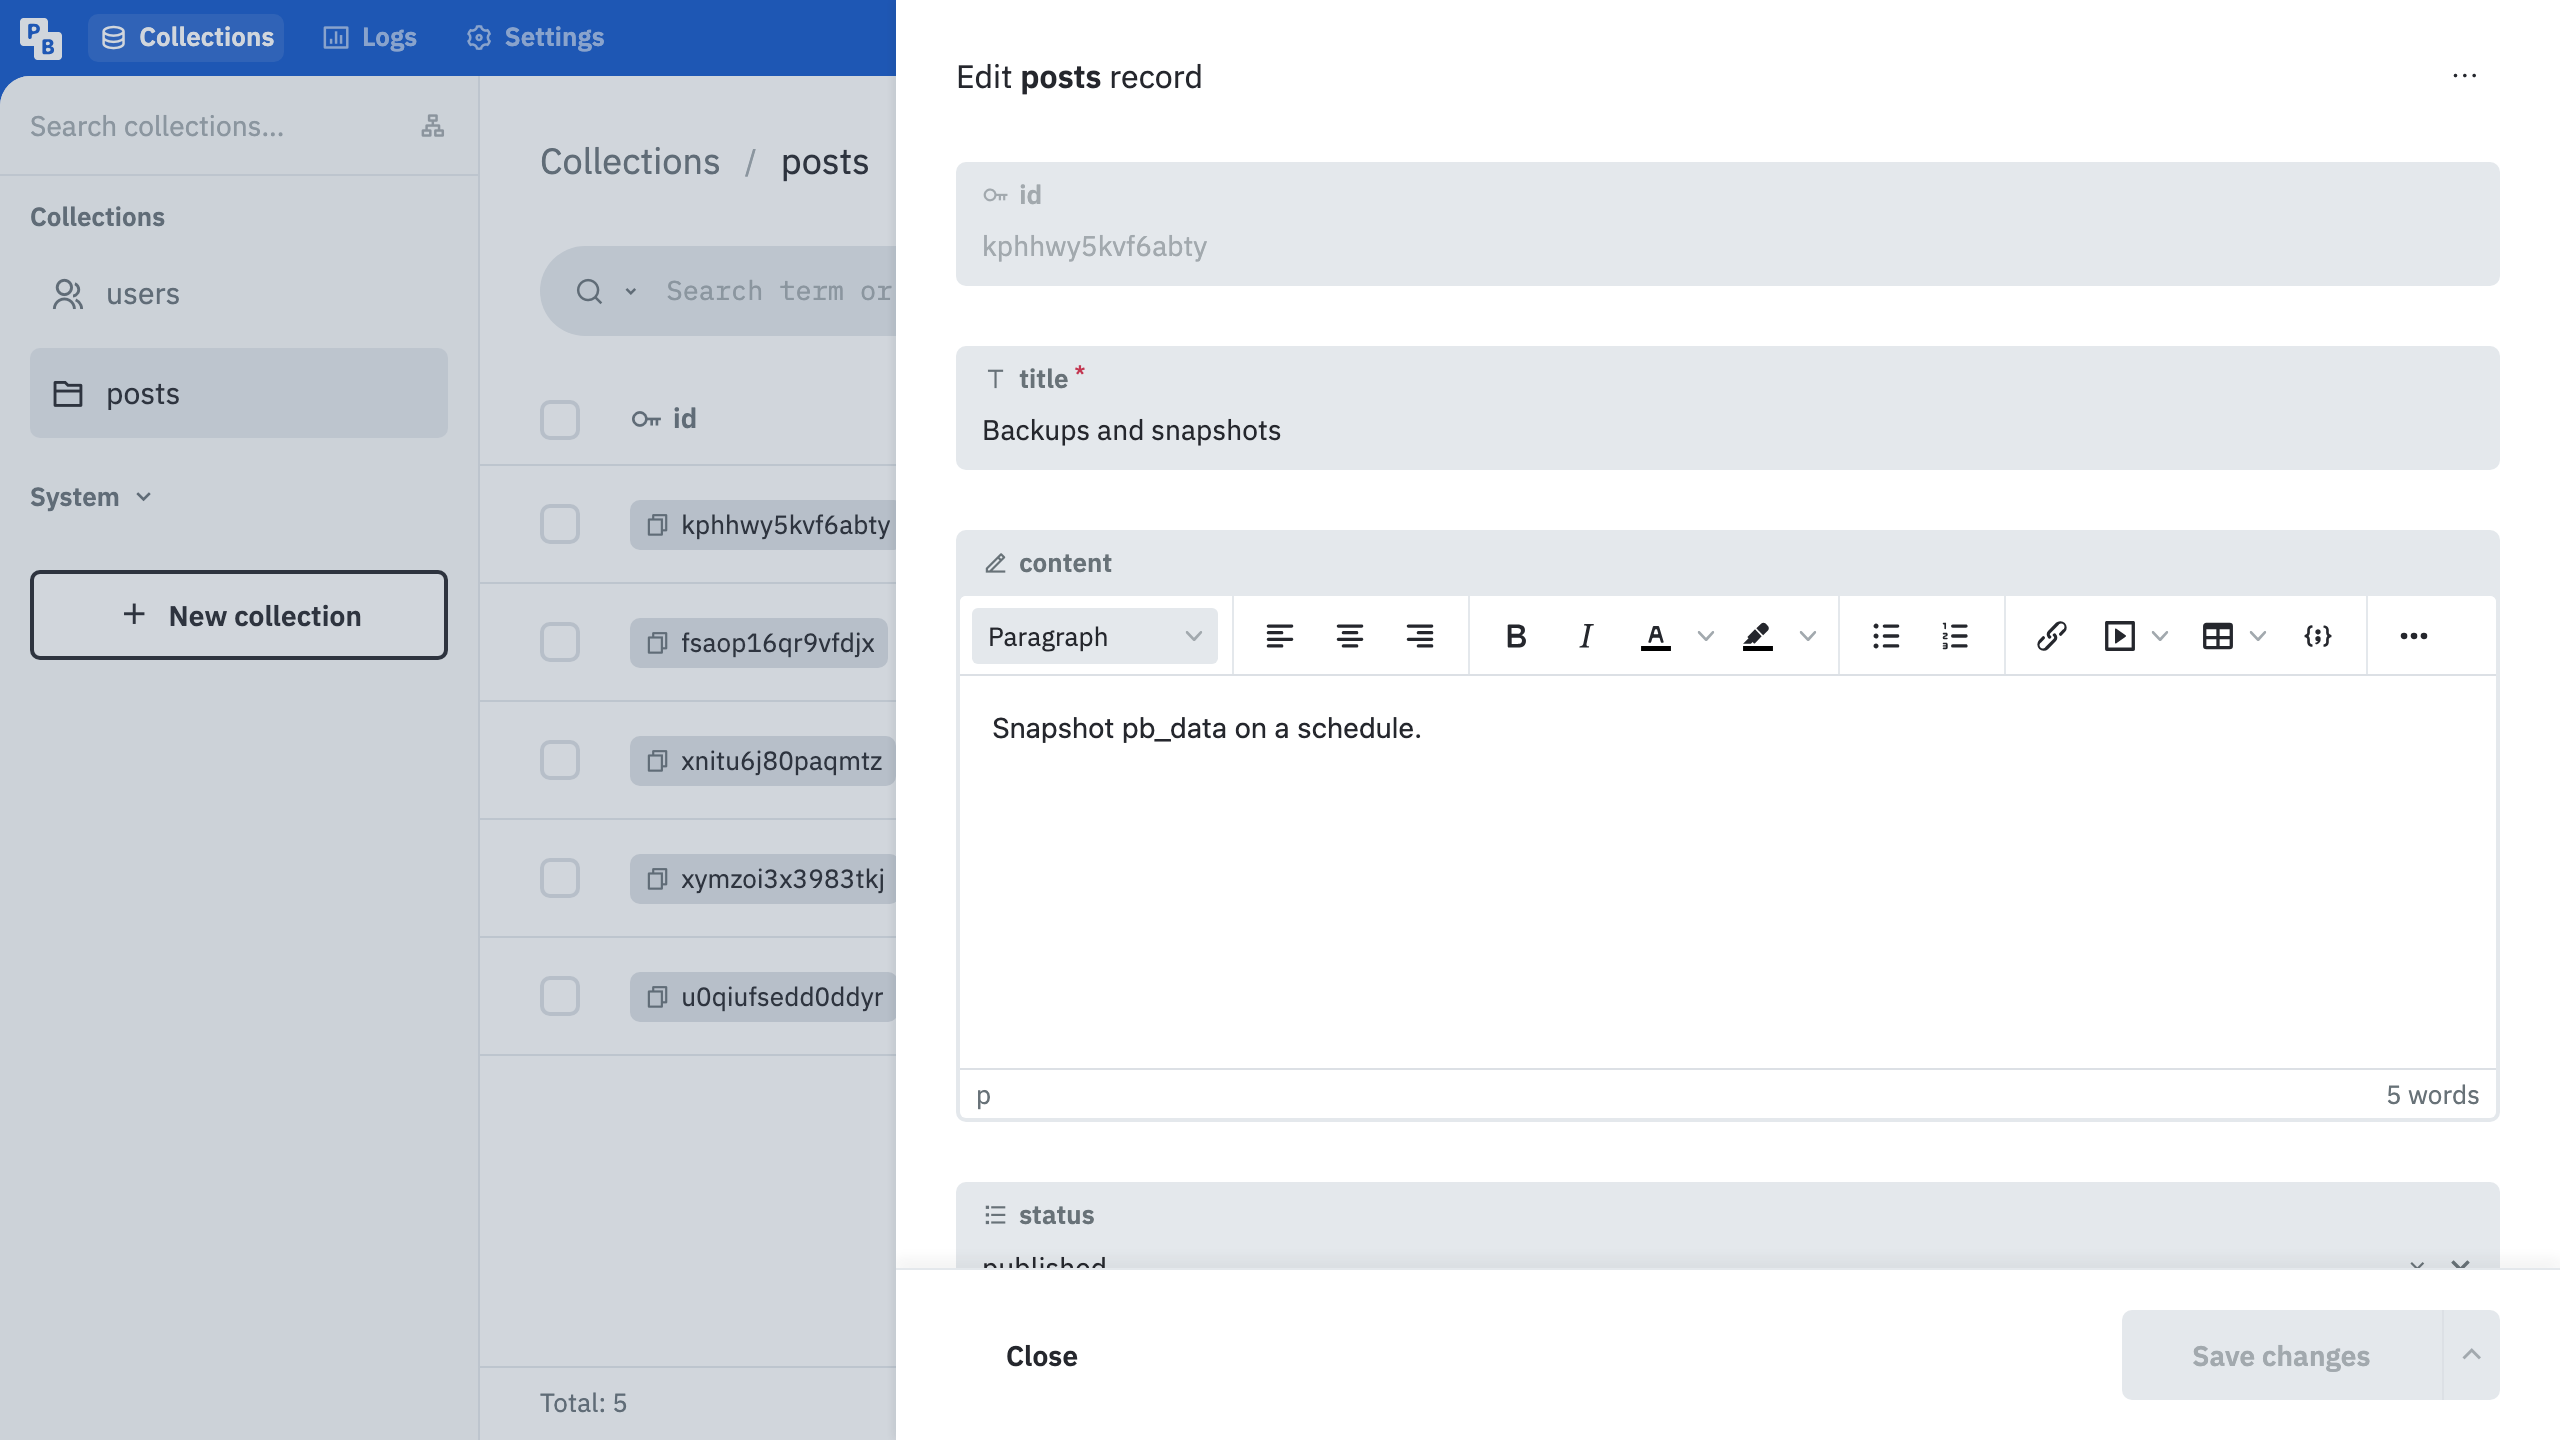This screenshot has height=1440, width=2560.
Task: Insert a table in the editor
Action: pyautogui.click(x=2218, y=636)
